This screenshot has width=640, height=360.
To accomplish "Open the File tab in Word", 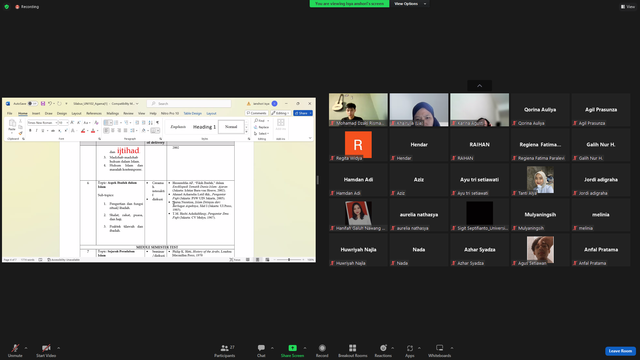I will tap(10, 113).
